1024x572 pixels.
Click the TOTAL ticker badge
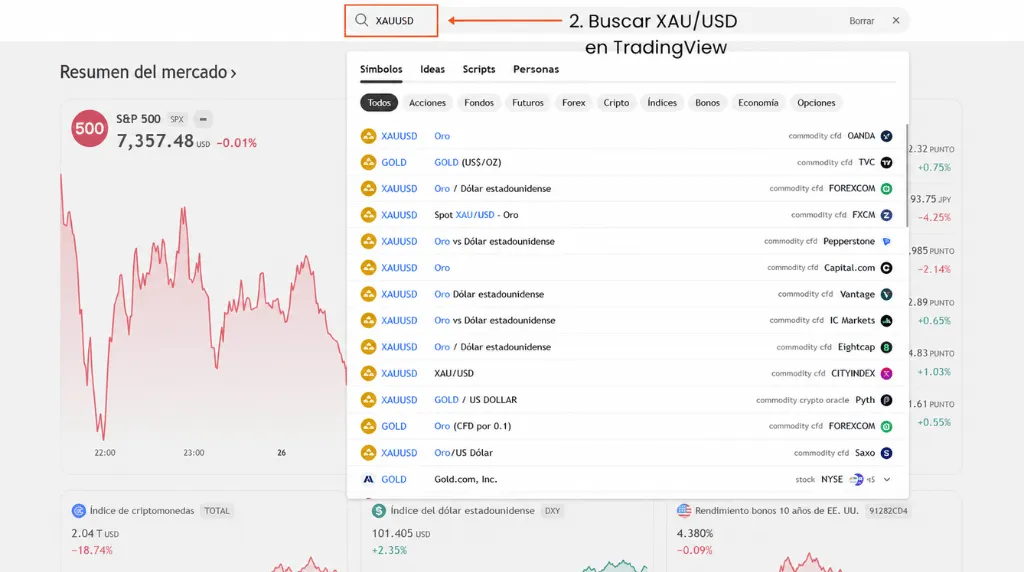coord(217,511)
